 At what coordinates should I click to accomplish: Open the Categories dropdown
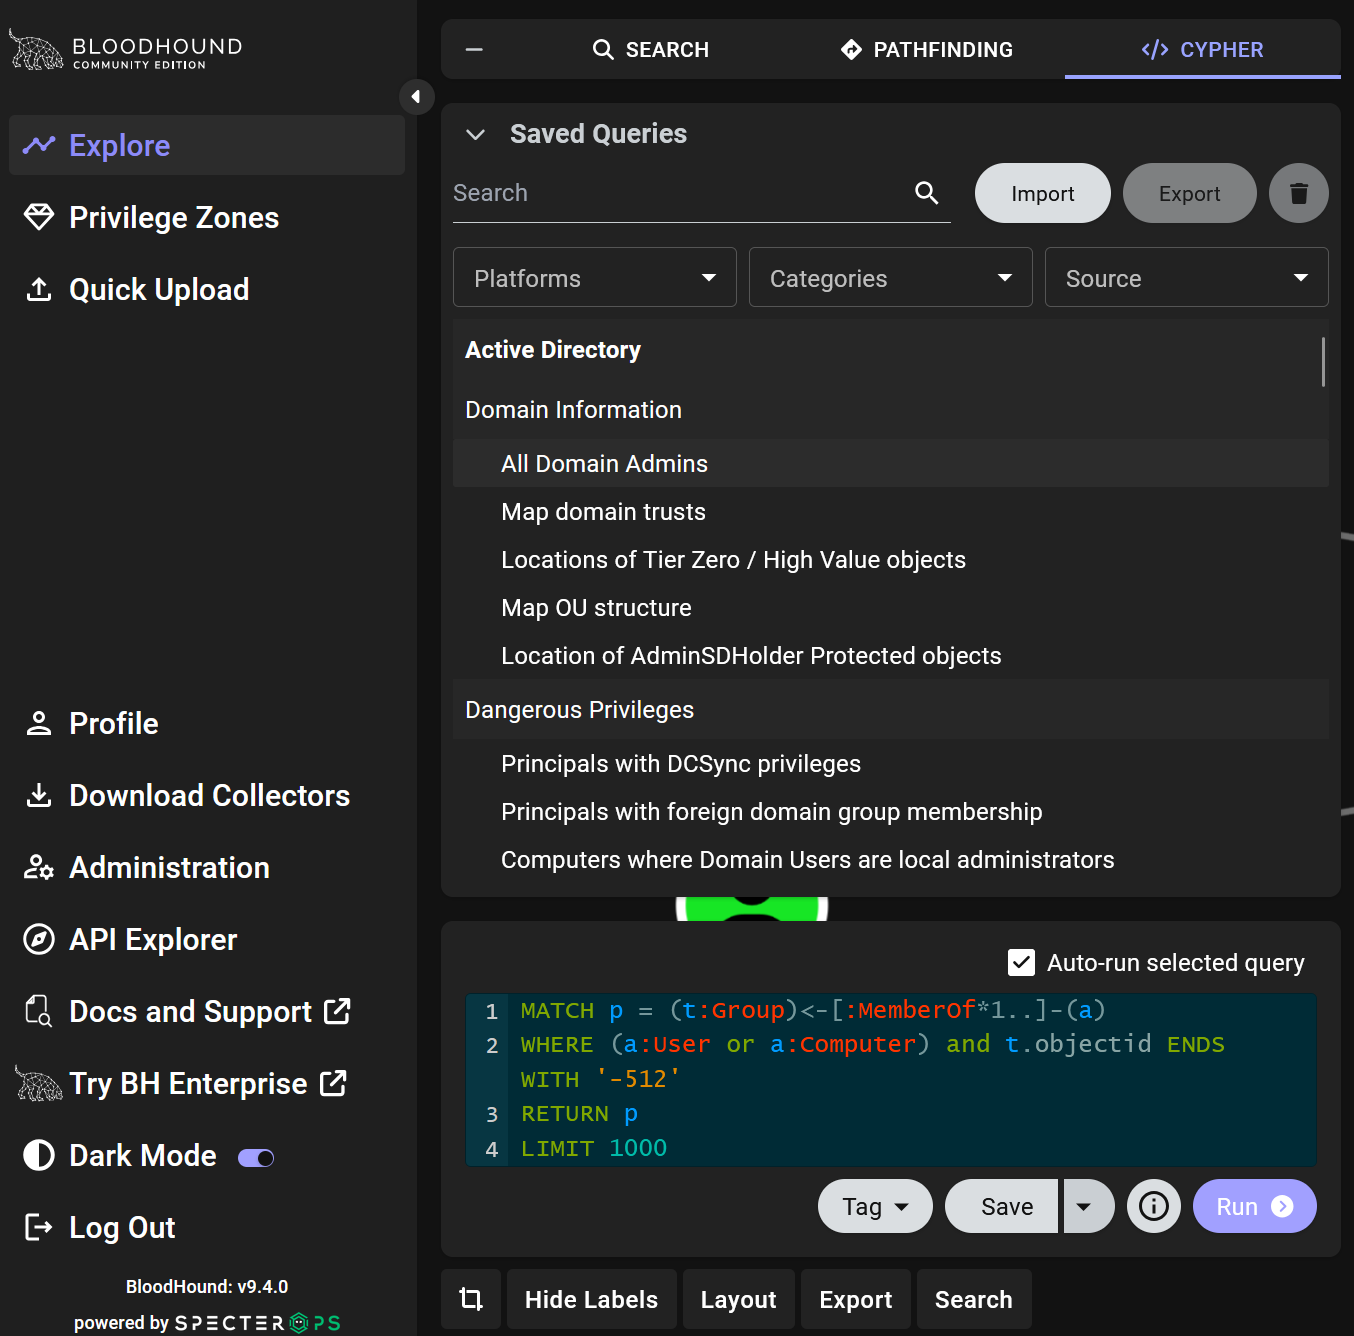(x=891, y=277)
